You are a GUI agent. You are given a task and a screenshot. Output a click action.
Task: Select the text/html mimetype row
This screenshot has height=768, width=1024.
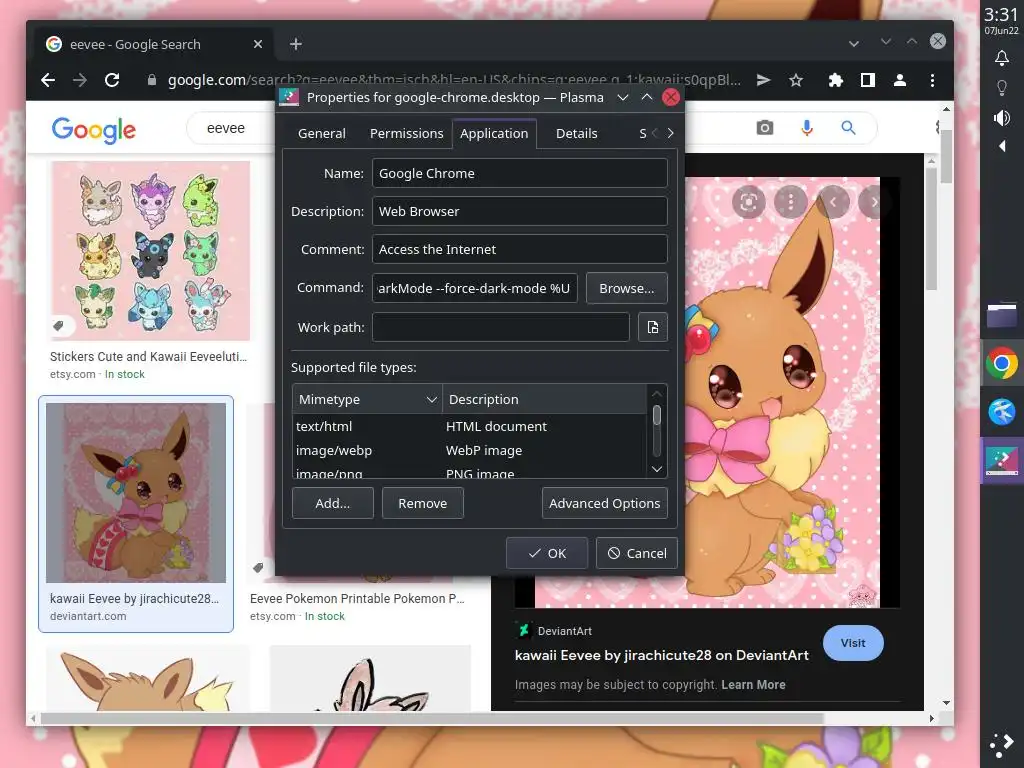coord(470,426)
